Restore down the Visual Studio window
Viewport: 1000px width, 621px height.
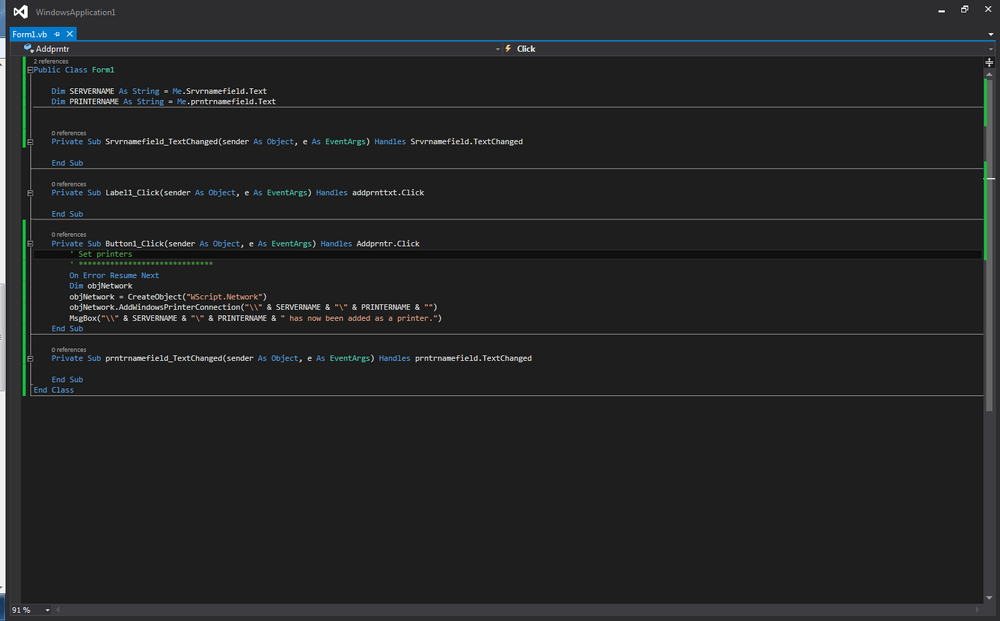965,10
